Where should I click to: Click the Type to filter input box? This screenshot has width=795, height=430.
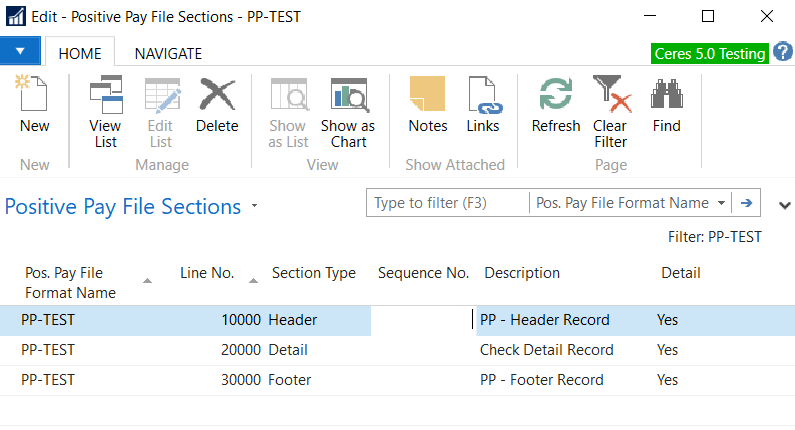pos(447,203)
